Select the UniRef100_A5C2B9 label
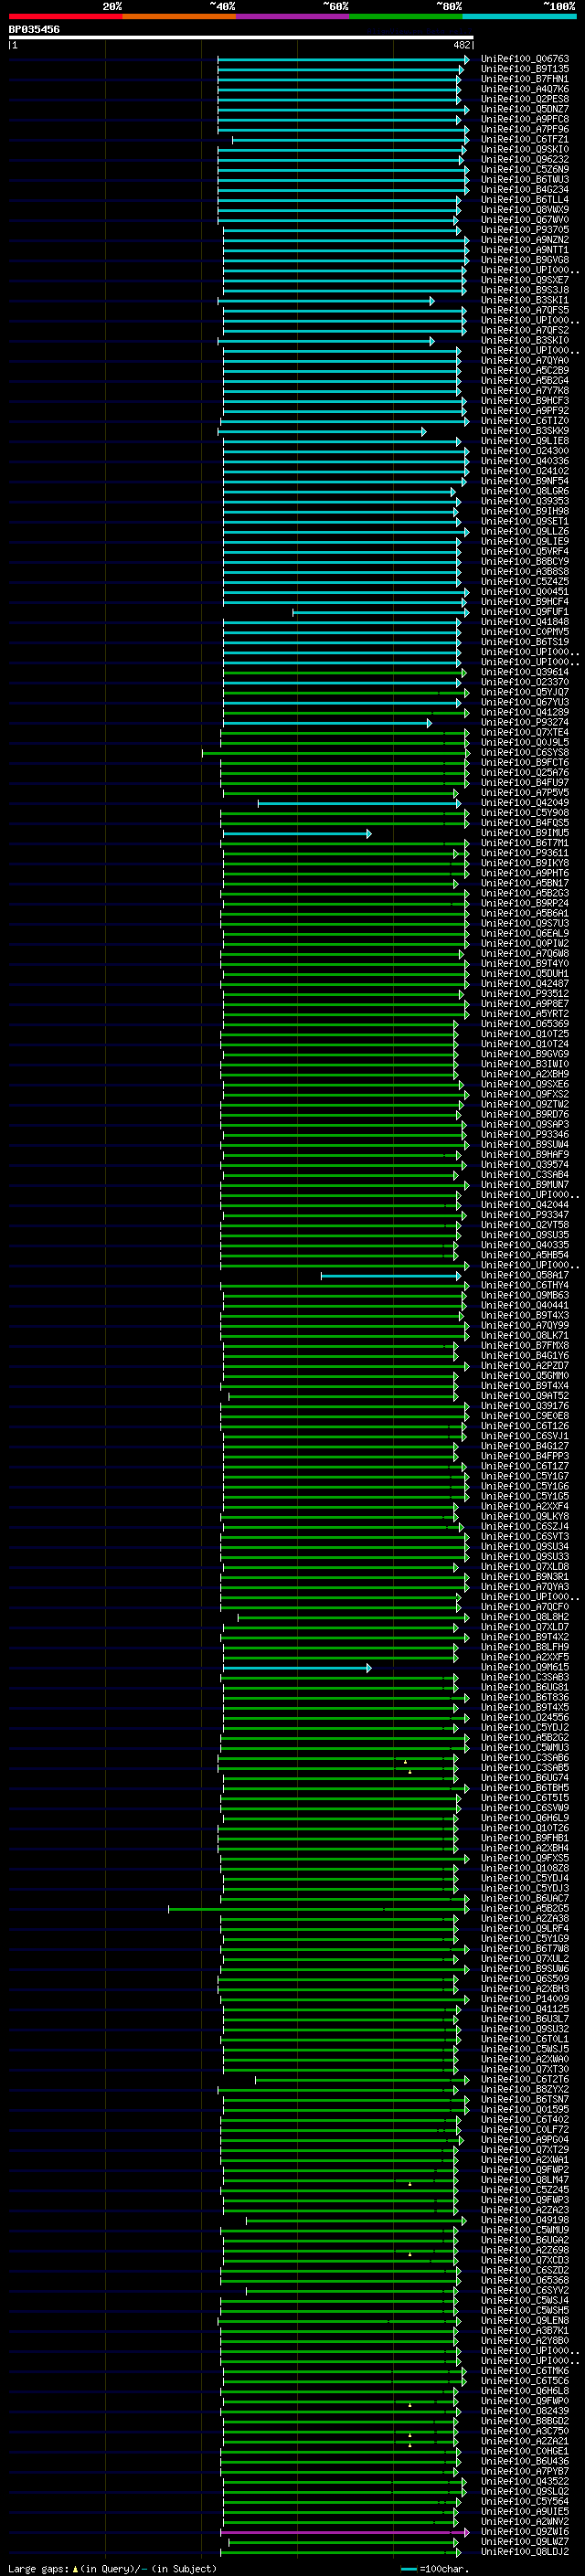Screen dimensions: 585x2576 [x=525, y=370]
